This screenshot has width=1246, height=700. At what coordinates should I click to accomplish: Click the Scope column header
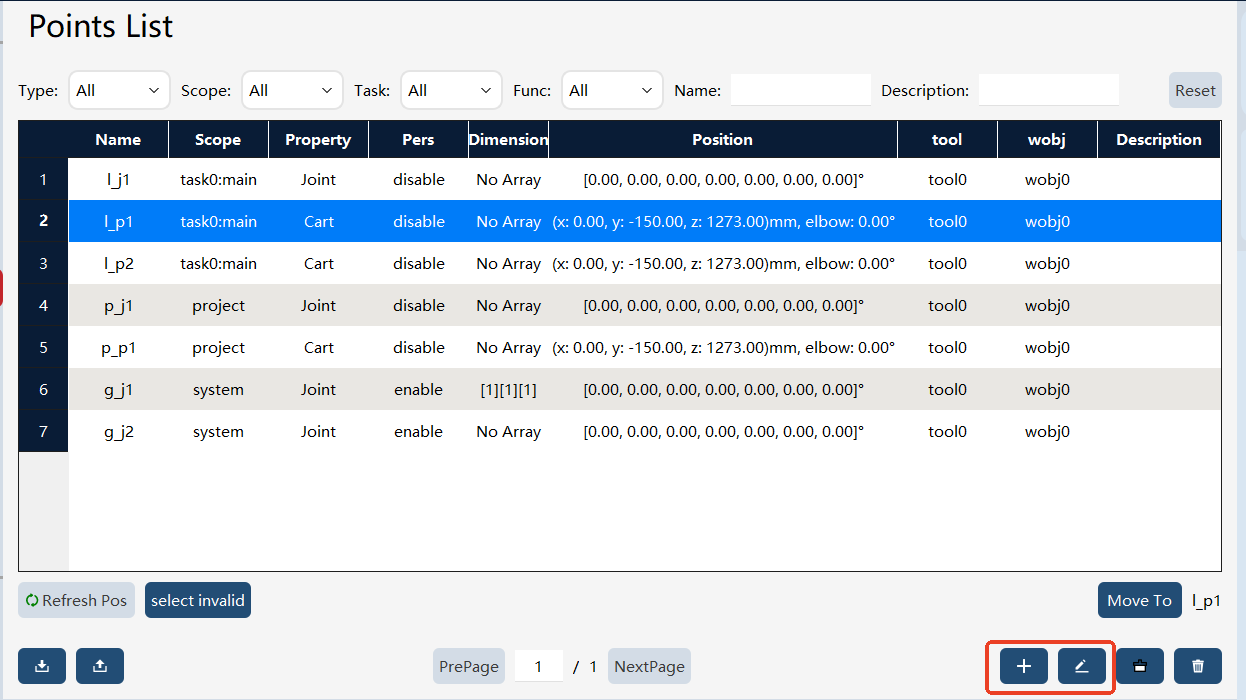pyautogui.click(x=218, y=140)
